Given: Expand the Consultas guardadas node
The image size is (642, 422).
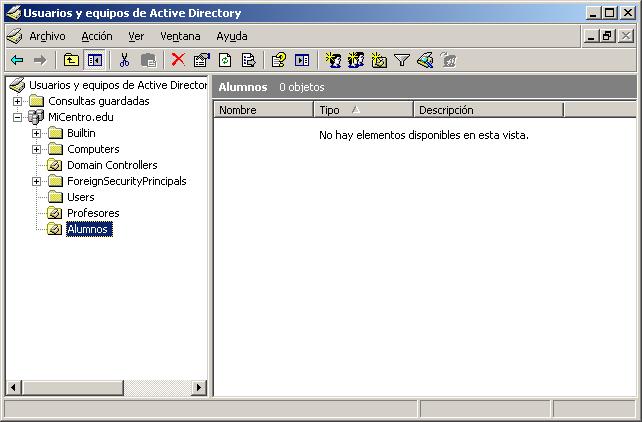Looking at the screenshot, I should (x=18, y=101).
